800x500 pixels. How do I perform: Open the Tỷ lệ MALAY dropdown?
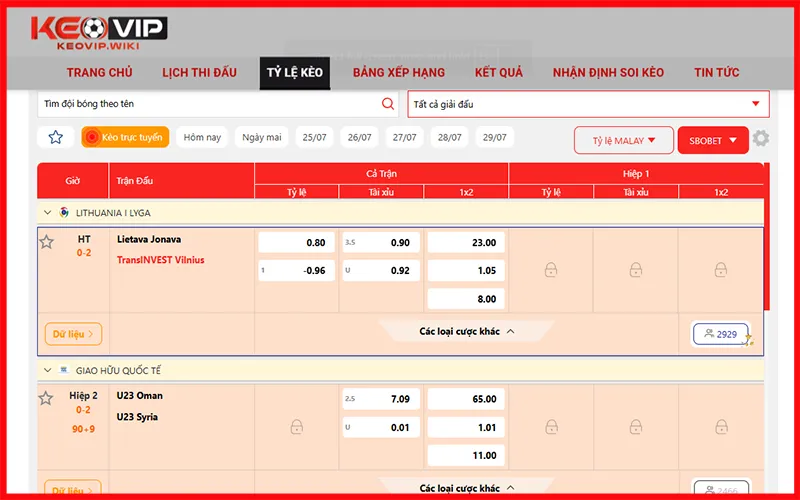[623, 140]
